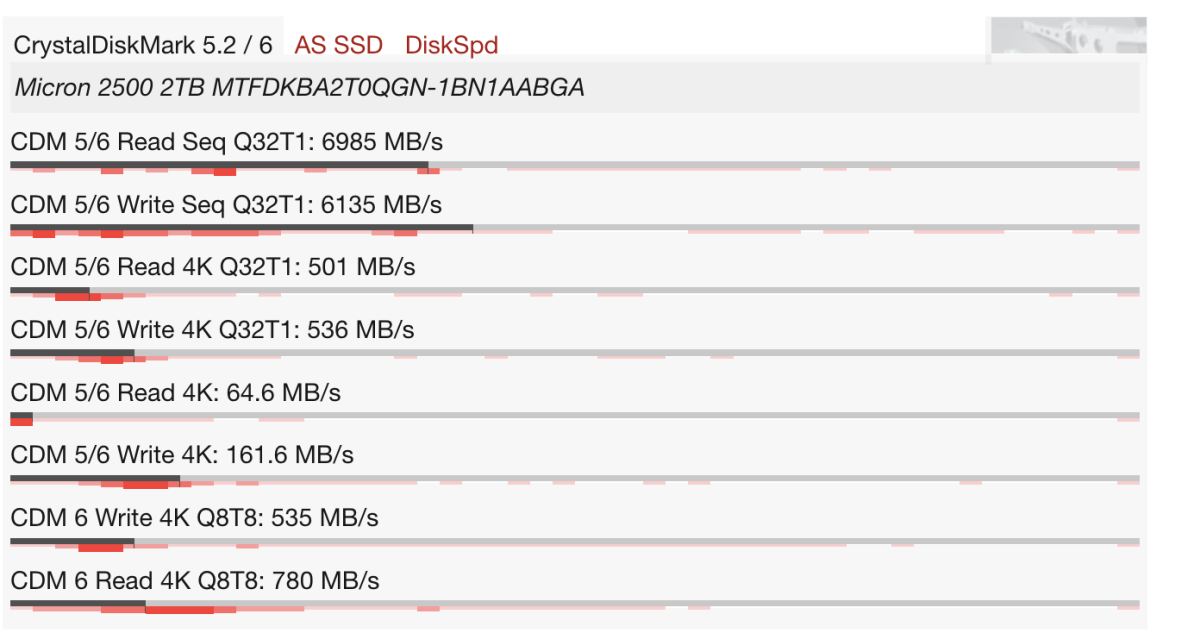Select the CrystalDiskMark 5.2 / 6 tab
The height and width of the screenshot is (633, 1200).
143,45
